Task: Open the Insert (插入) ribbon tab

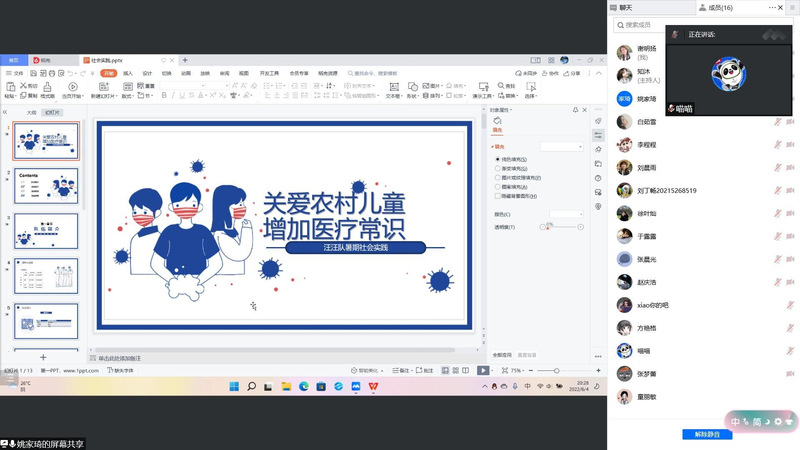Action: [x=127, y=73]
